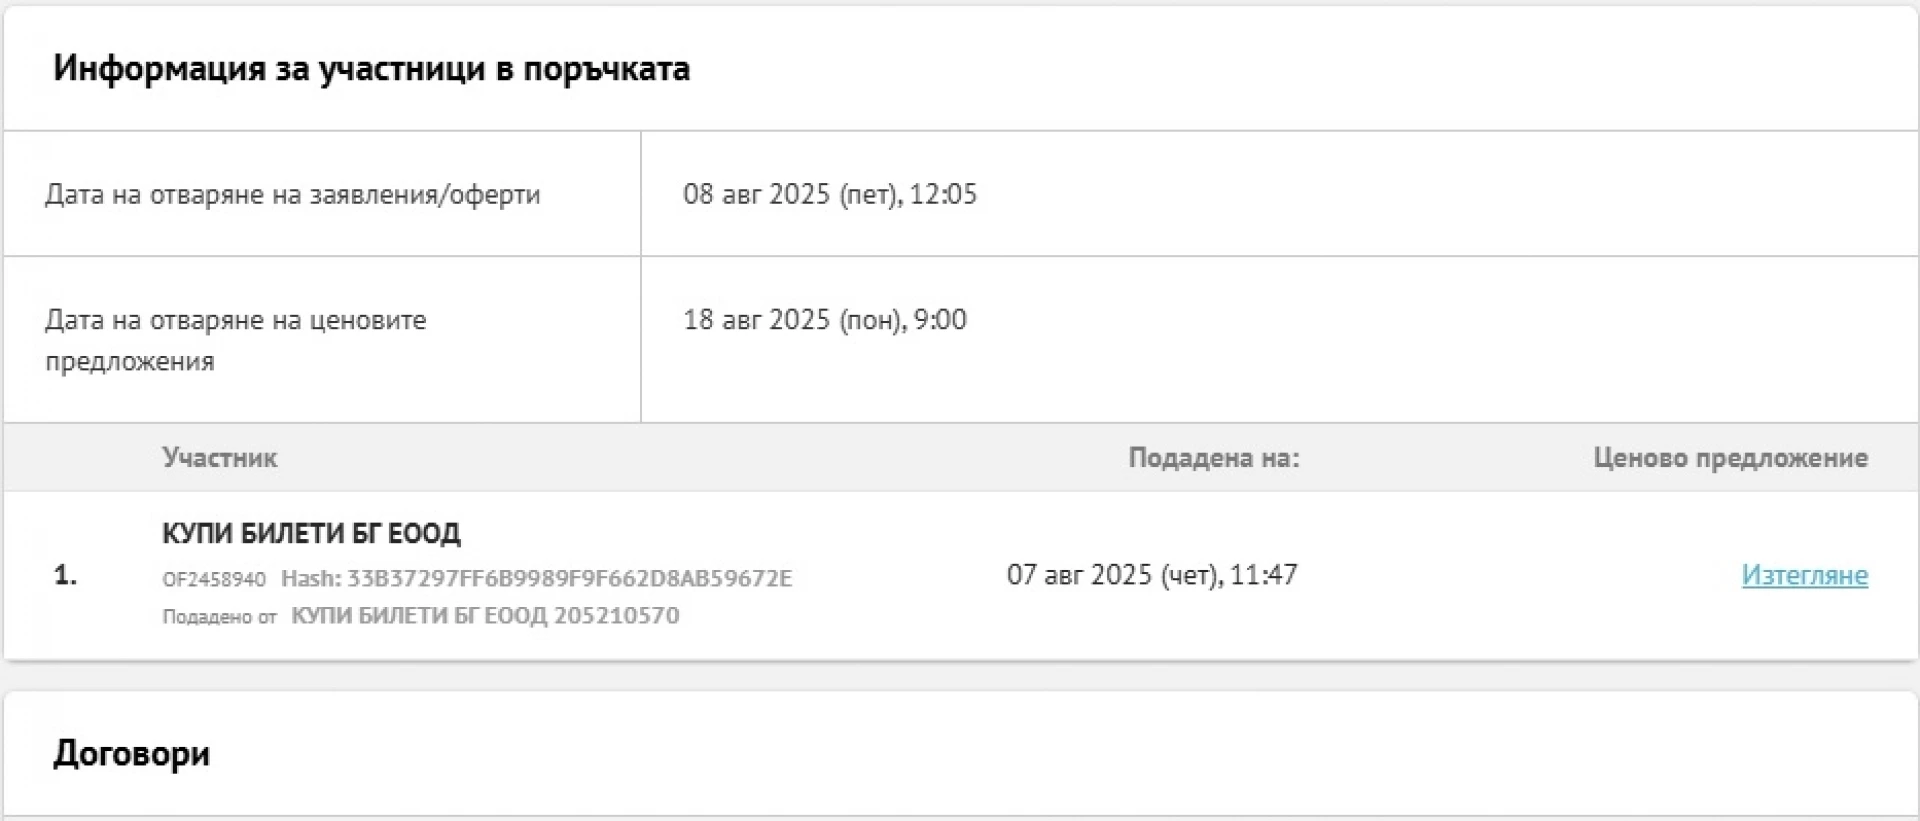The image size is (1920, 821).
Task: Select the value 18 авг 2025 (пон), 9:00
Action: 824,320
